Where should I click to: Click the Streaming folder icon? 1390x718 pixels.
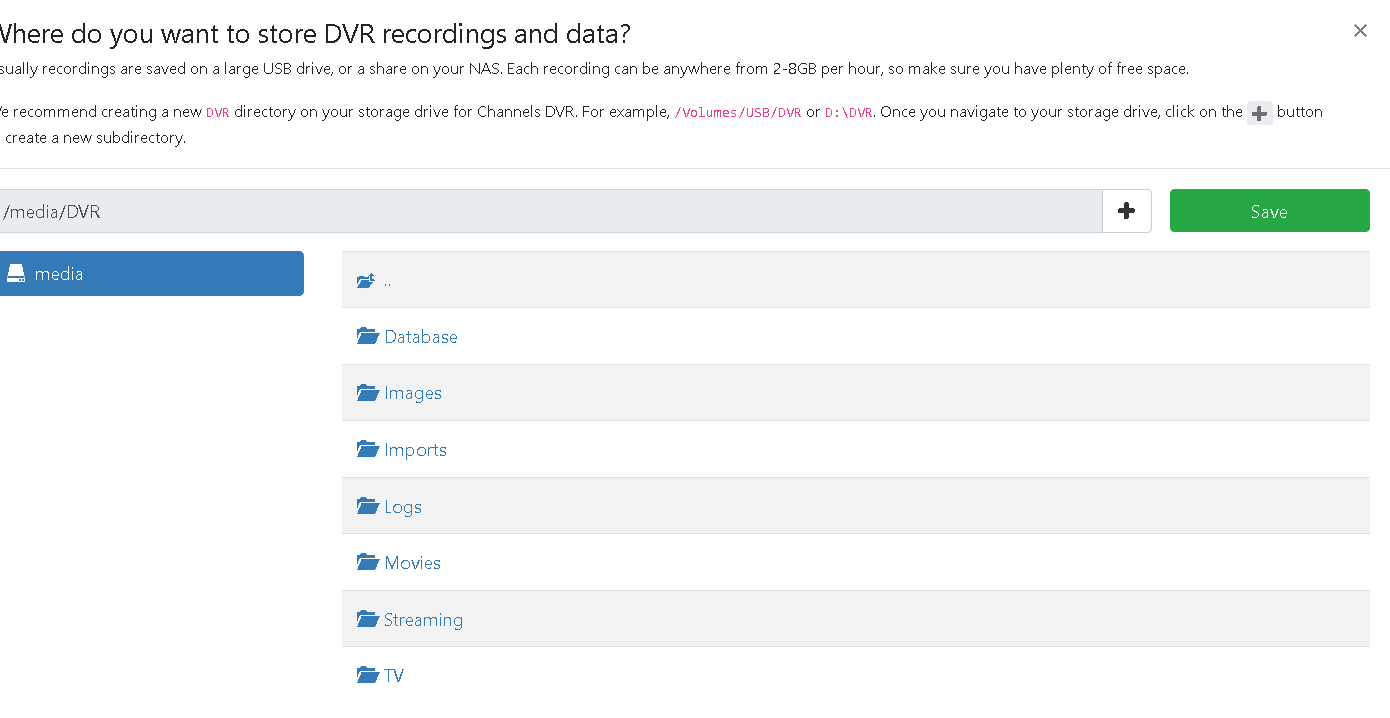click(x=367, y=620)
